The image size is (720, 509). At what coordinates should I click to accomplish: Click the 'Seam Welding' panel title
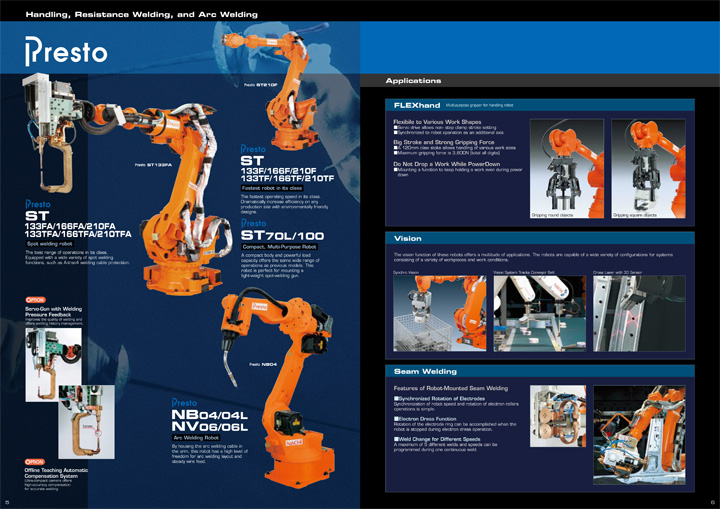(x=425, y=371)
